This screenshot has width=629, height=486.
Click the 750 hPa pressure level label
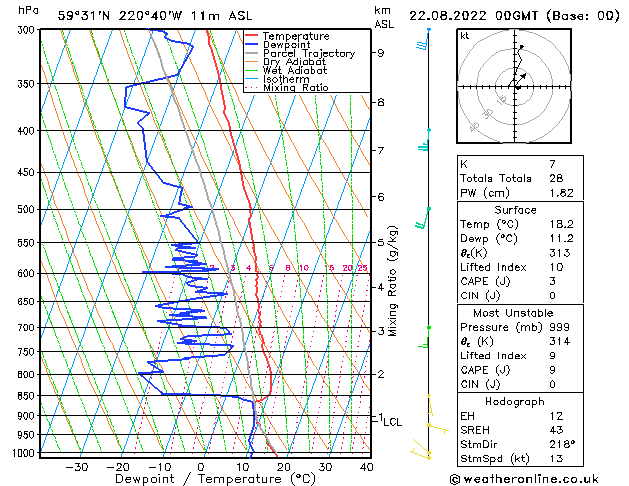(x=28, y=352)
